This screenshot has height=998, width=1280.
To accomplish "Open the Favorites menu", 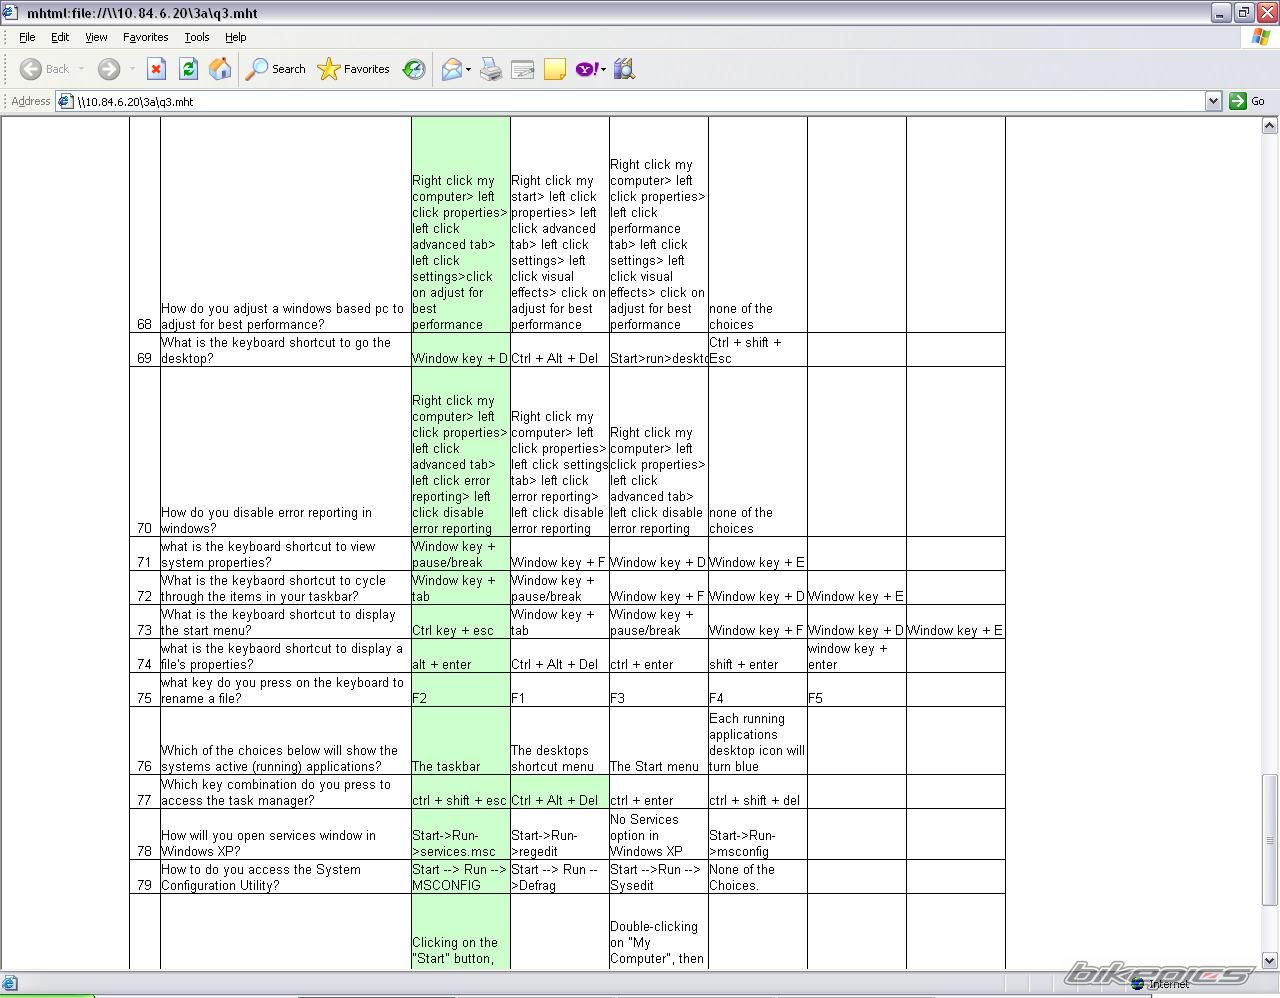I will click(146, 37).
